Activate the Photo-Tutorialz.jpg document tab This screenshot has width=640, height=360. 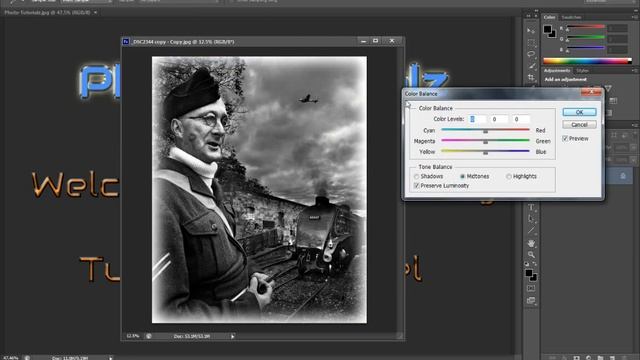47,13
